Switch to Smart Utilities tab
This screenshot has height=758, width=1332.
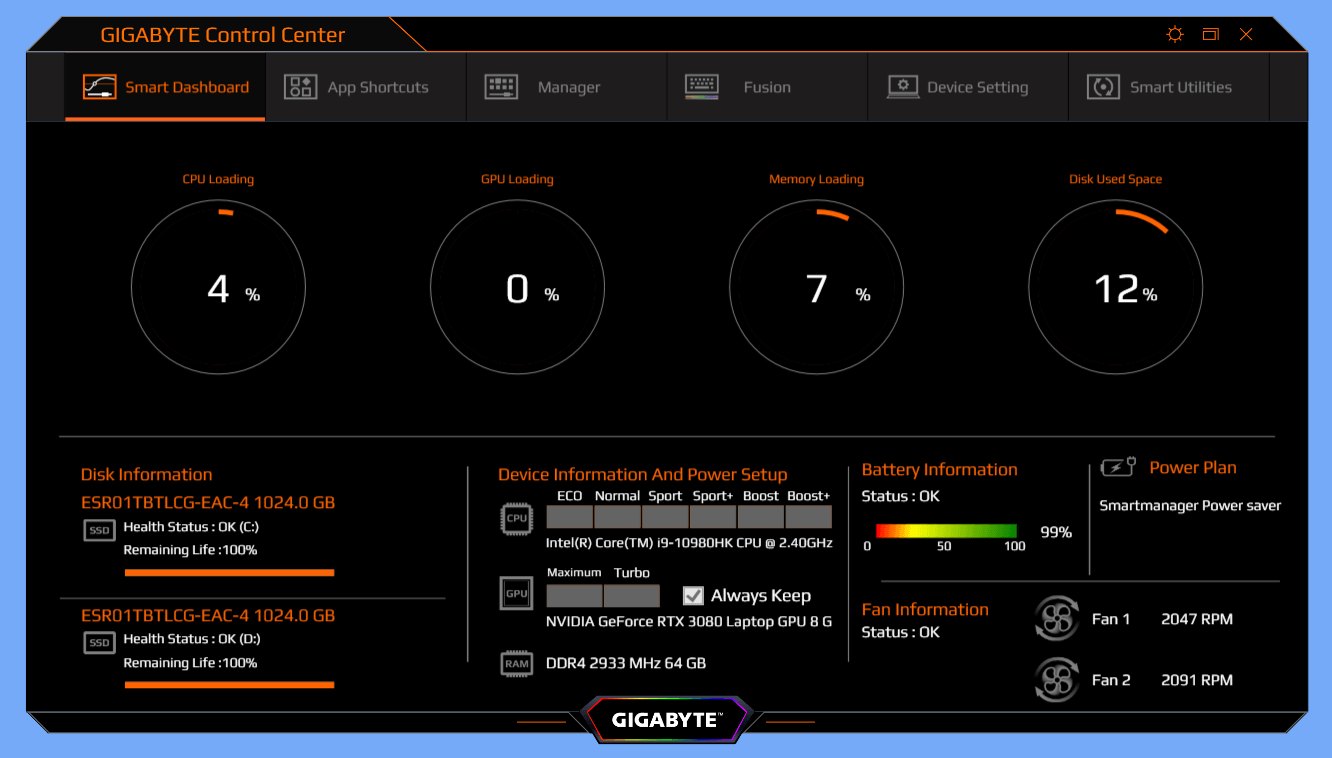[x=1168, y=87]
